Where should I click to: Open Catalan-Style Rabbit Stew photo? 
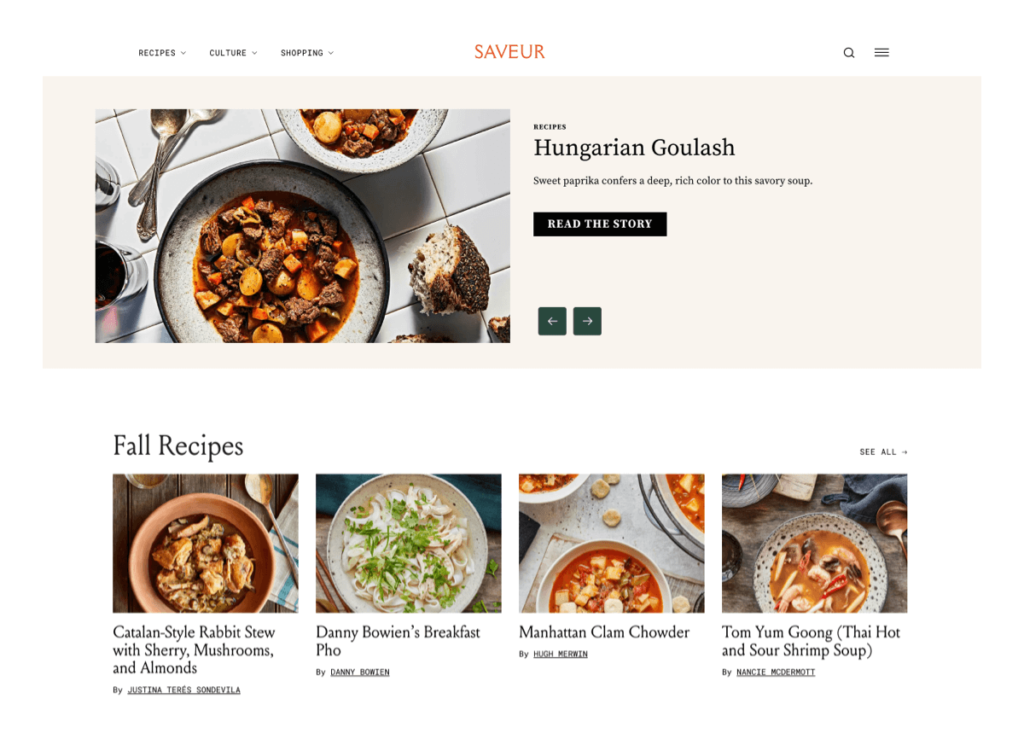click(206, 543)
